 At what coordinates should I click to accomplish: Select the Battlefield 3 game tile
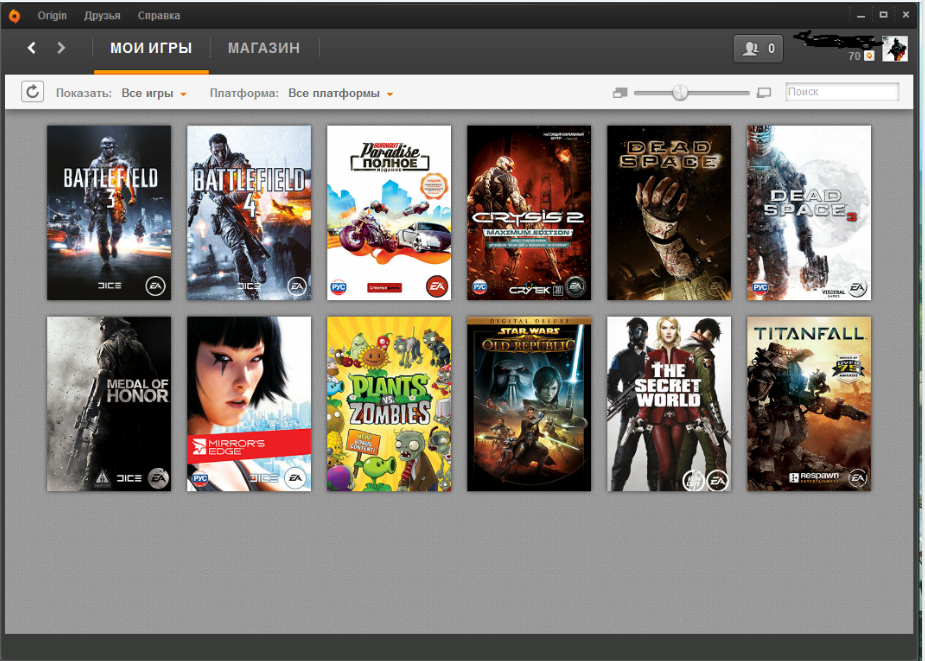pyautogui.click(x=109, y=212)
